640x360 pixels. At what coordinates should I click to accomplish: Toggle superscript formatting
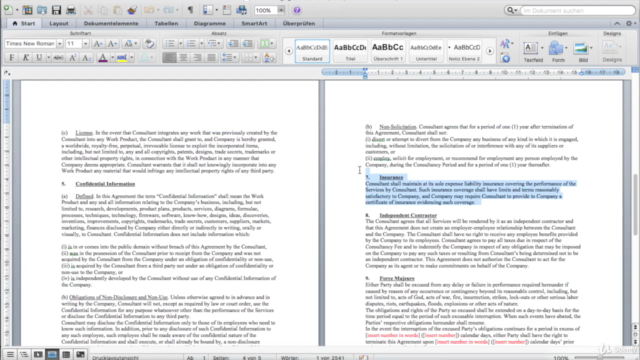click(72, 58)
